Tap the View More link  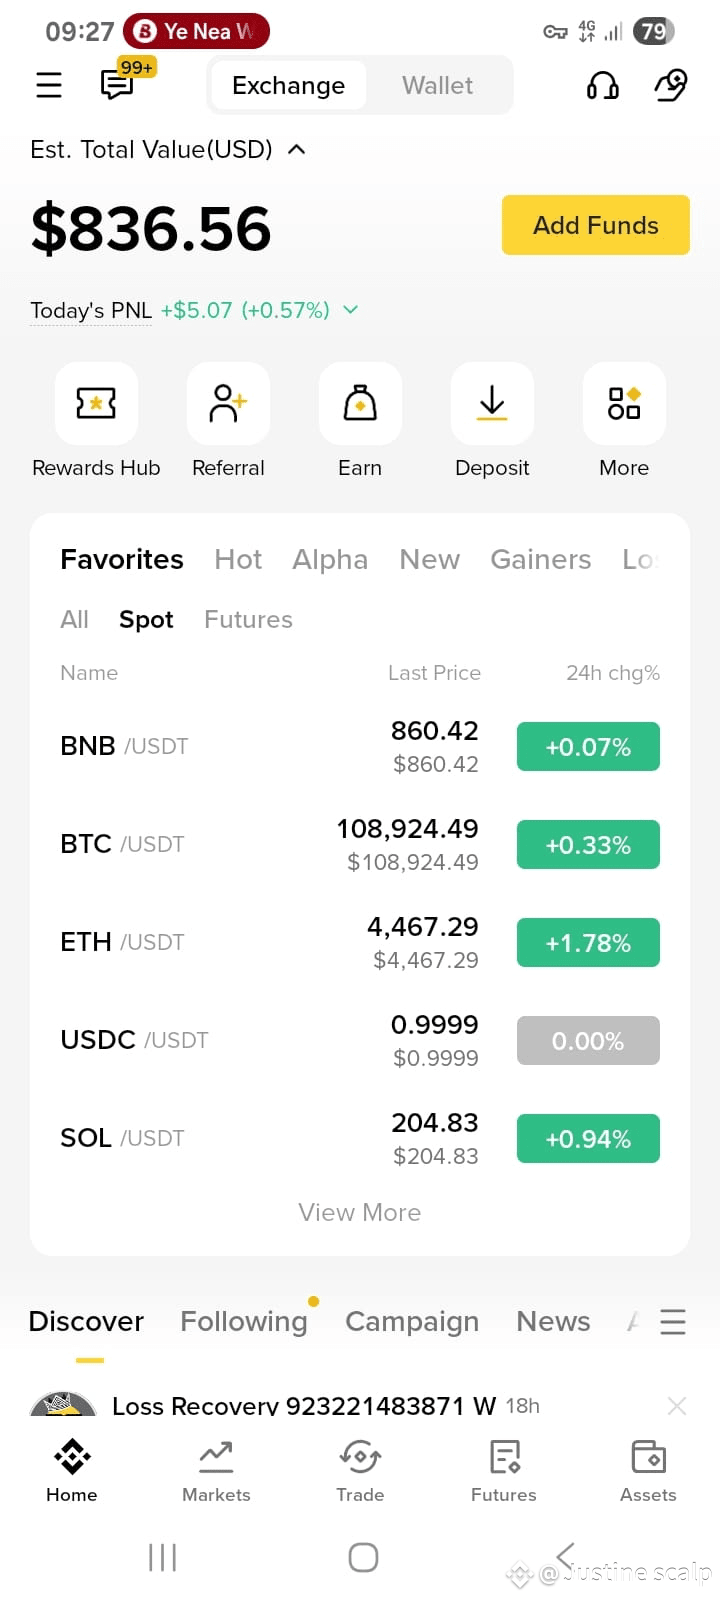[x=360, y=1212]
